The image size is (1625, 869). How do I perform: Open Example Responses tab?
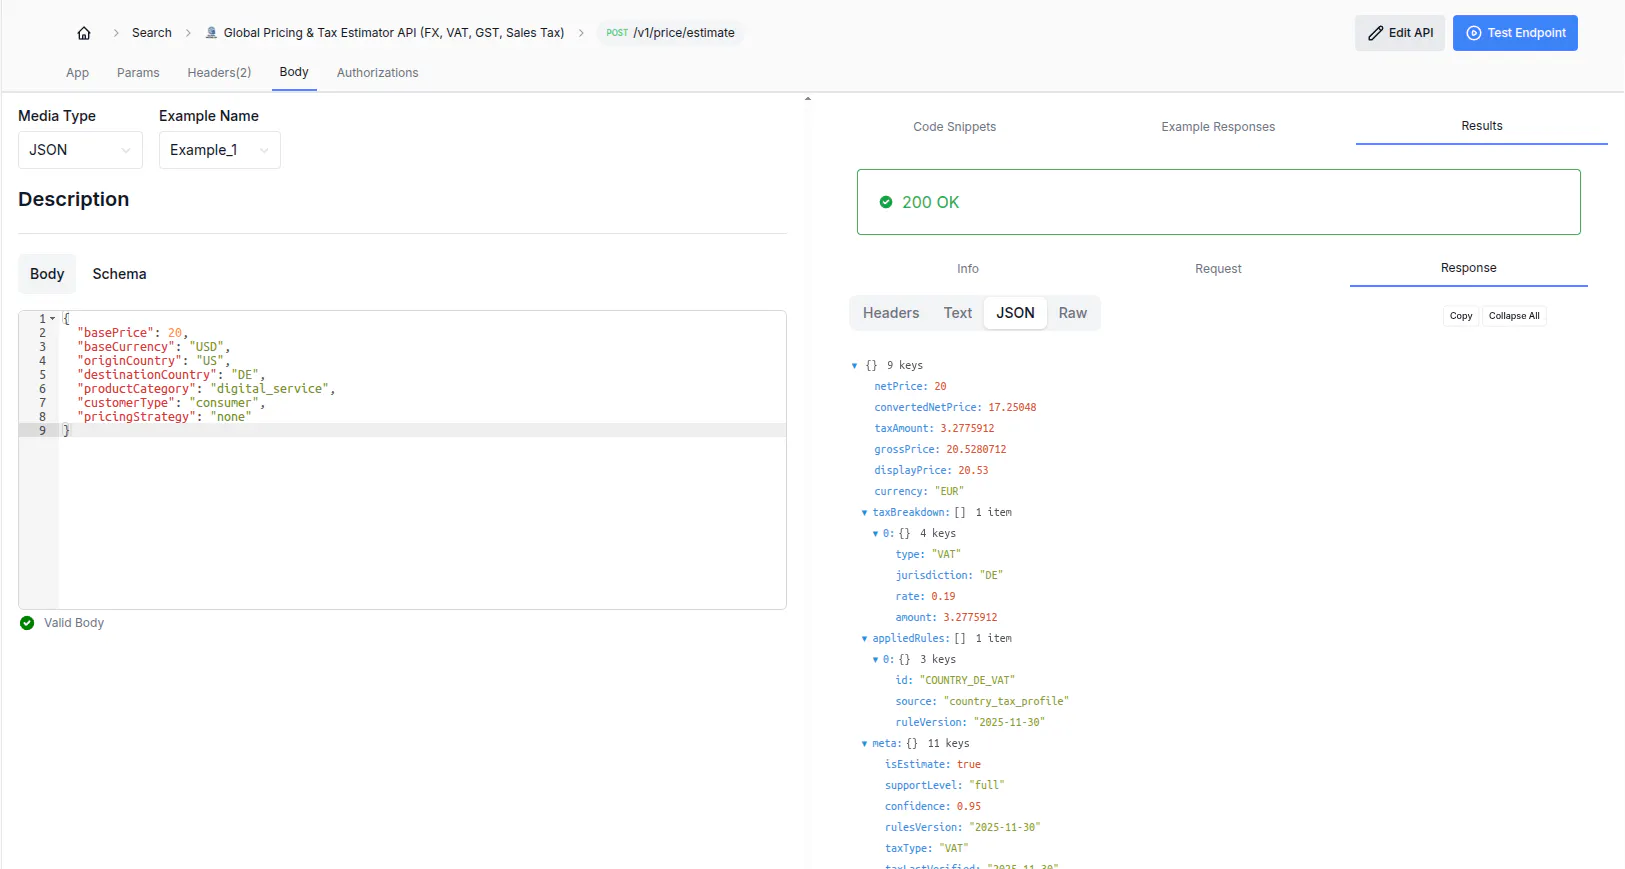1218,127
